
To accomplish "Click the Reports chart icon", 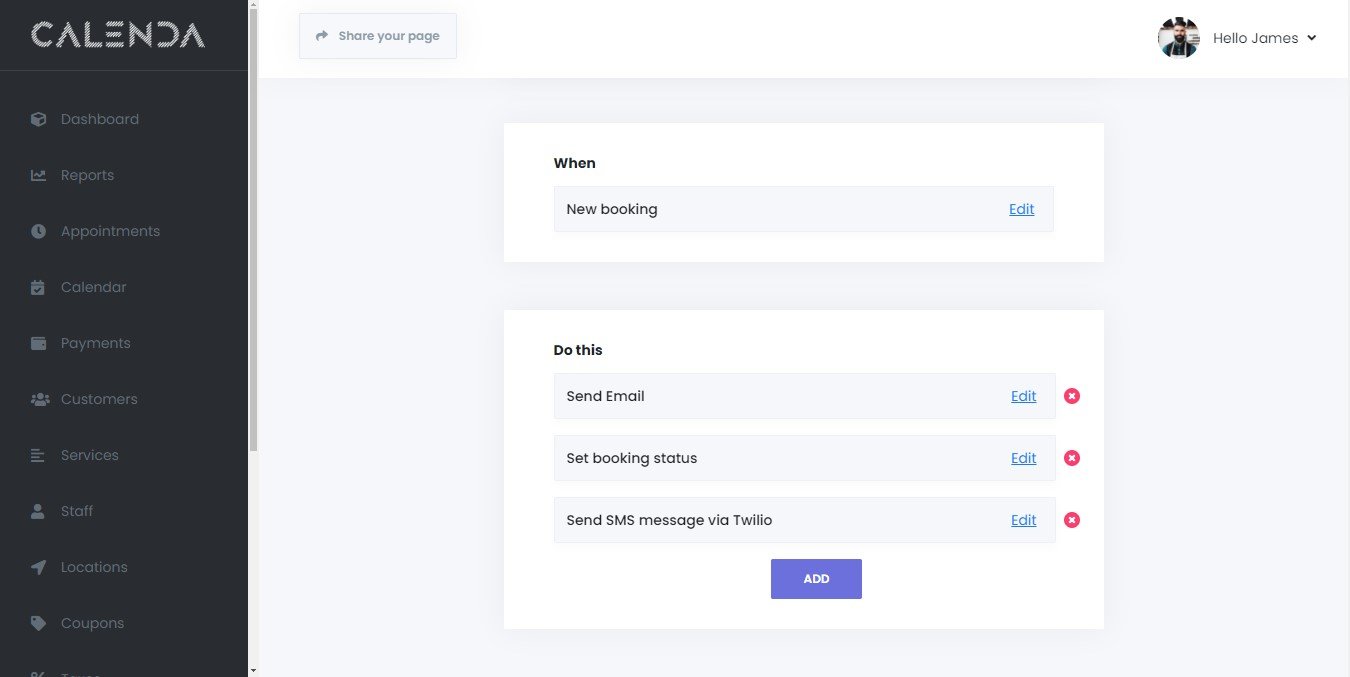I will pos(38,175).
